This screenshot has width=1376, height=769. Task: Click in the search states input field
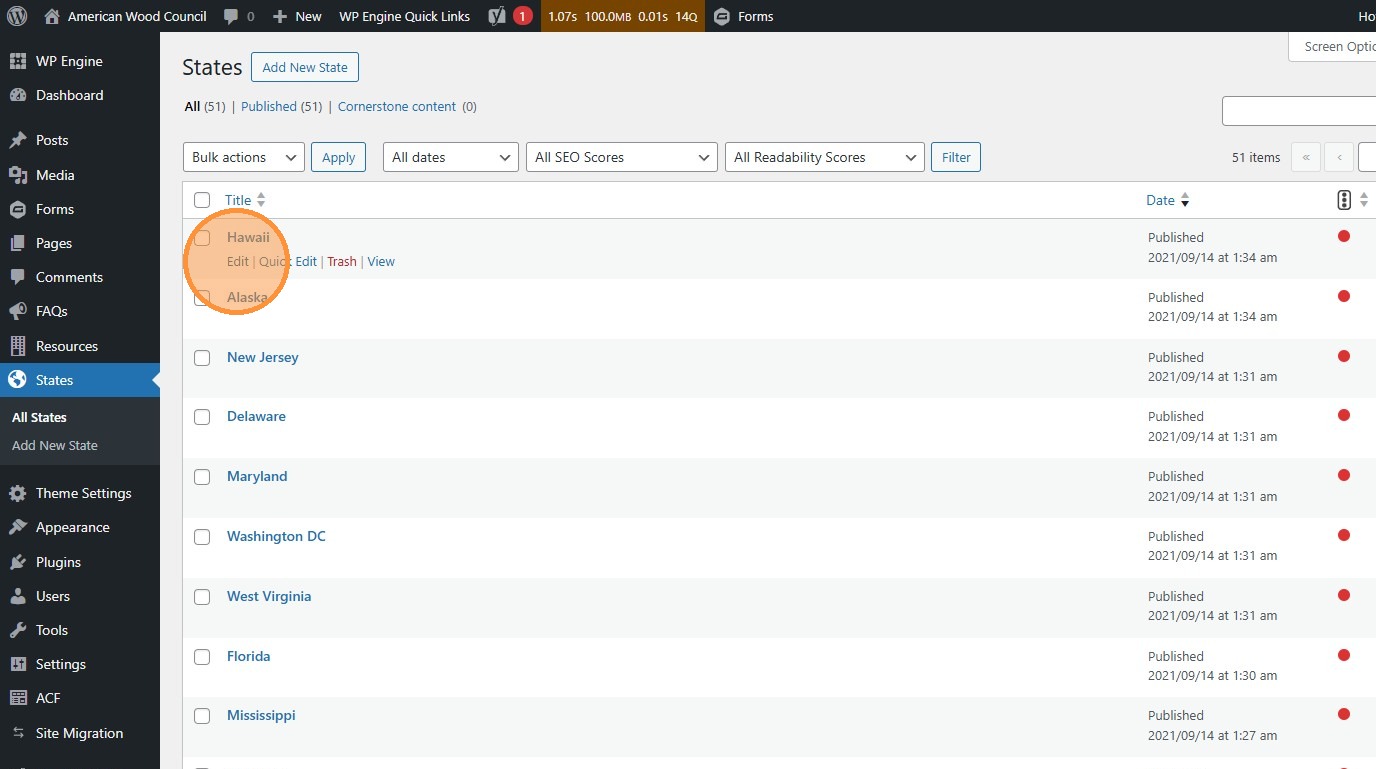click(x=1299, y=111)
